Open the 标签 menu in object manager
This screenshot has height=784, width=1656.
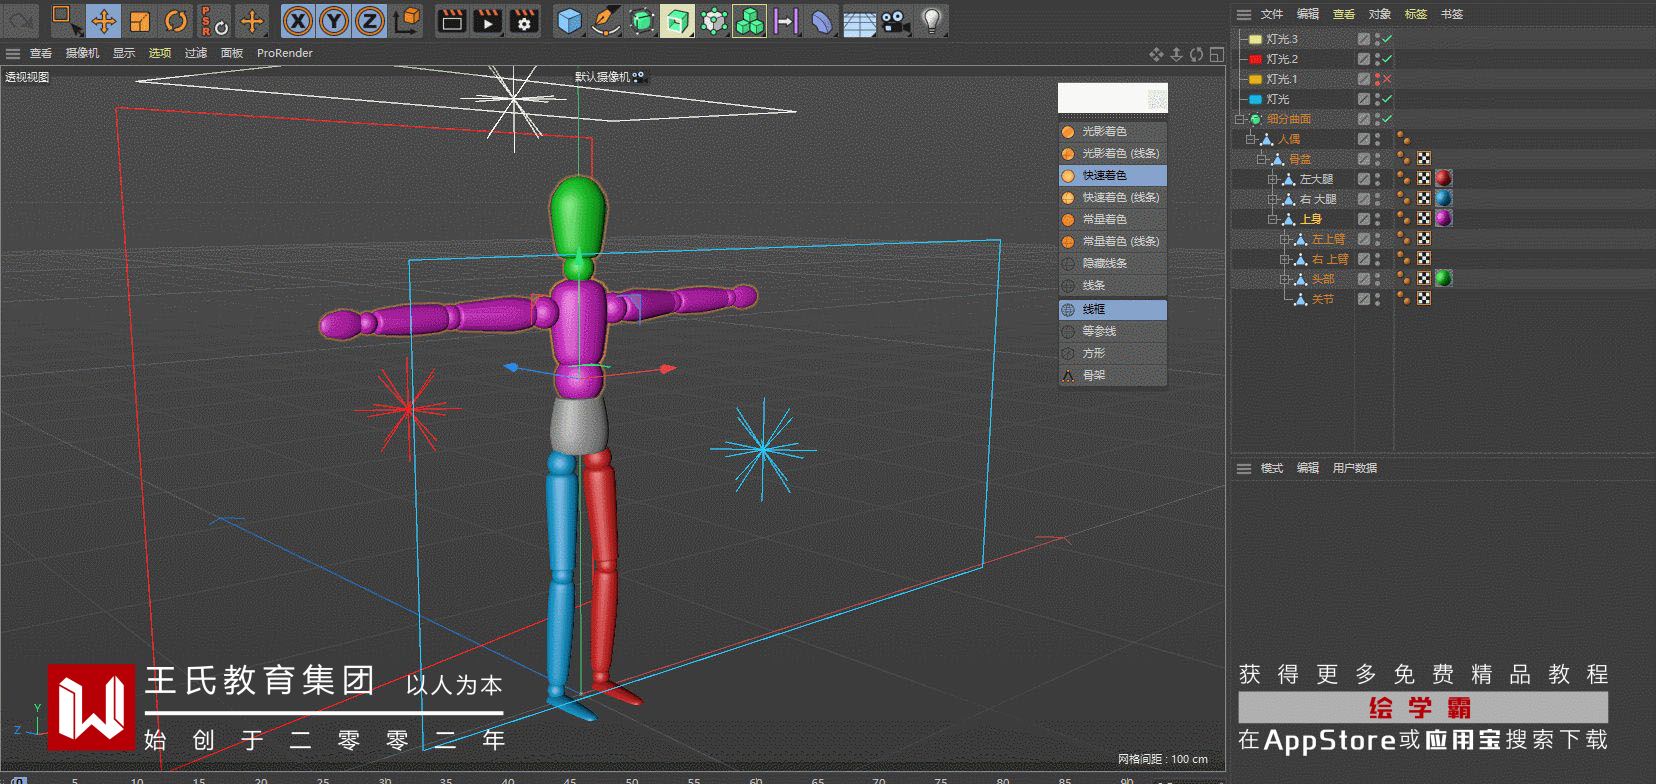coord(1415,14)
